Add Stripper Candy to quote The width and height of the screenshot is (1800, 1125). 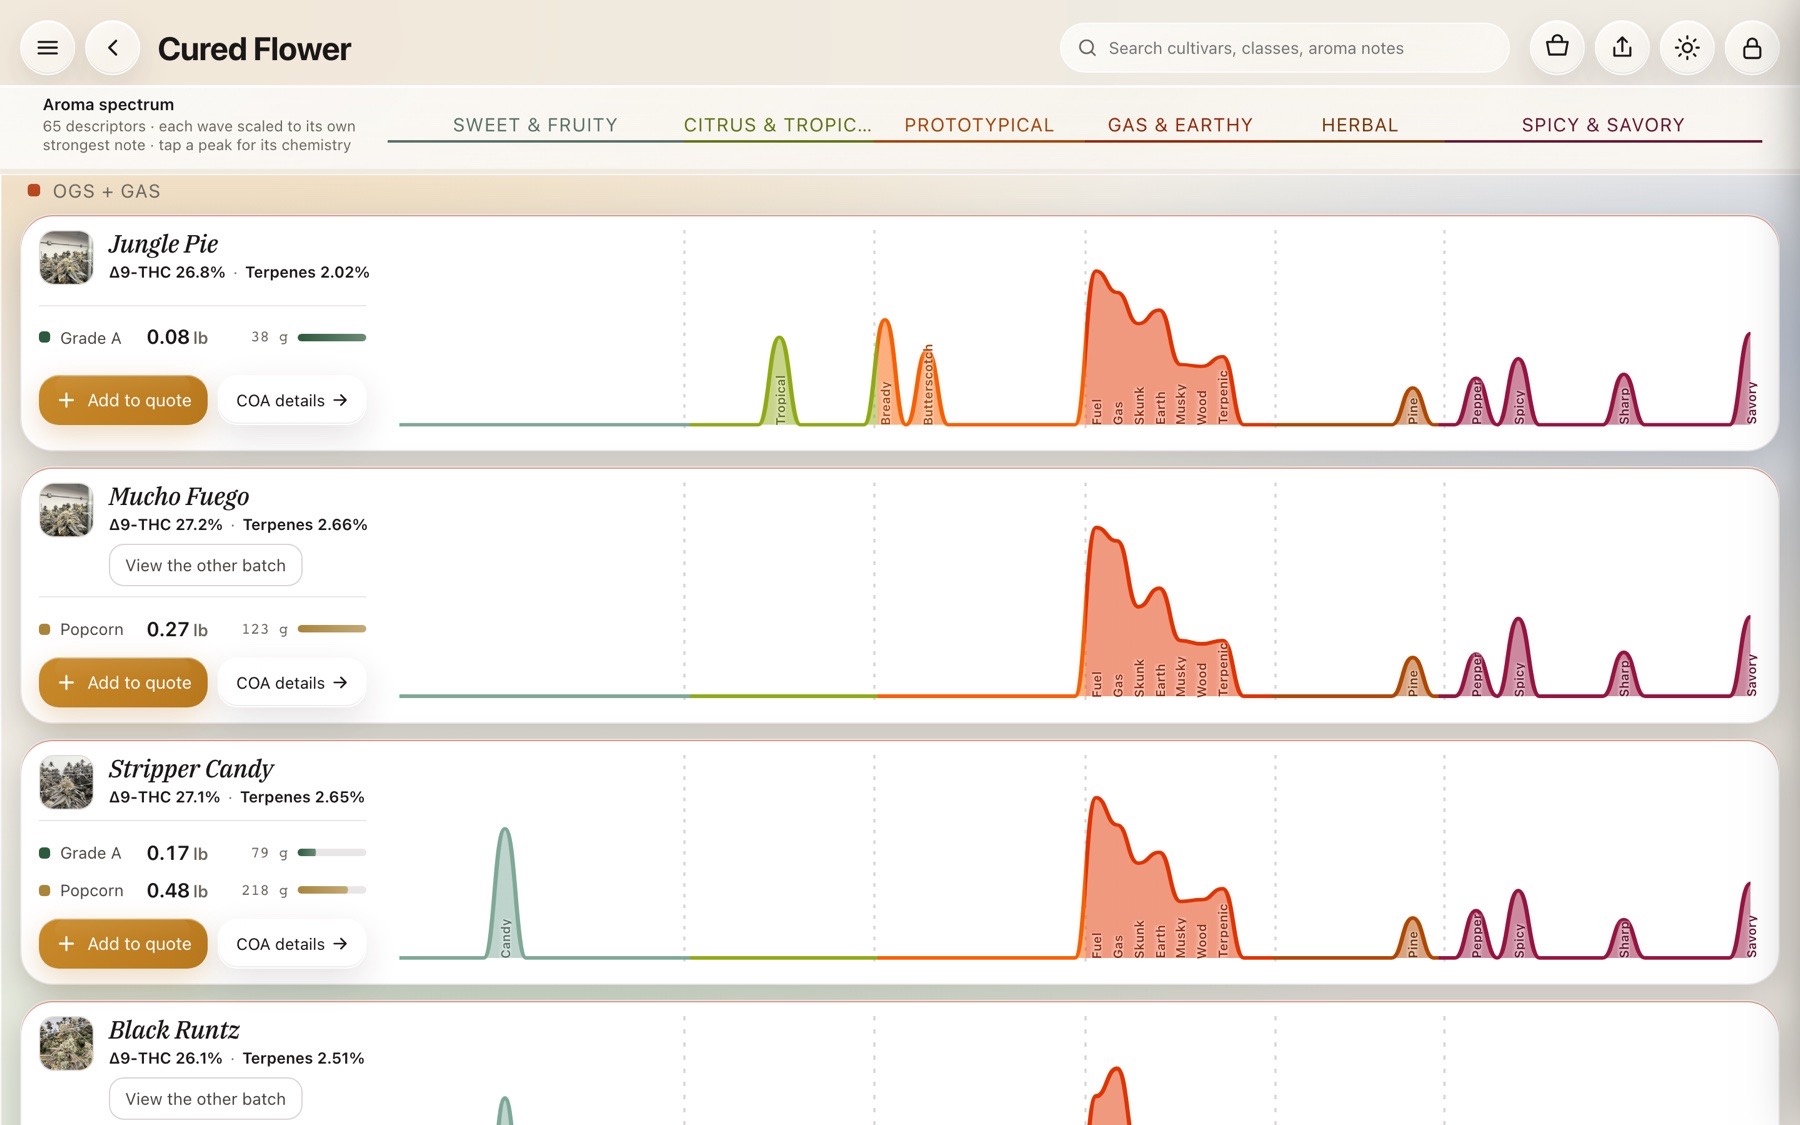coord(123,943)
